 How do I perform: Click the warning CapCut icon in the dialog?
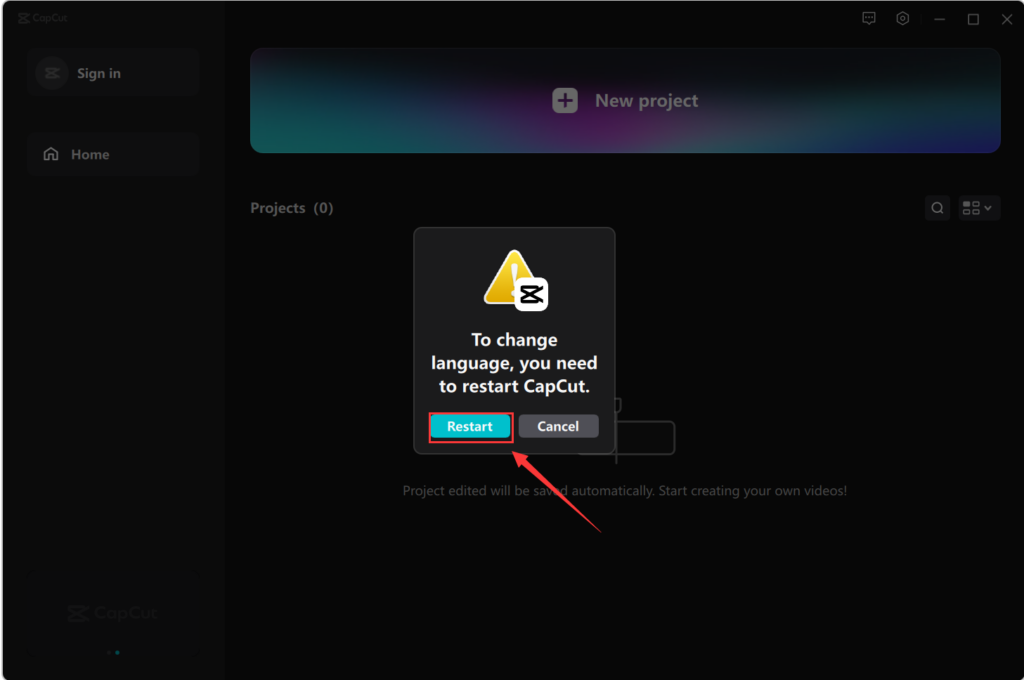[x=515, y=280]
